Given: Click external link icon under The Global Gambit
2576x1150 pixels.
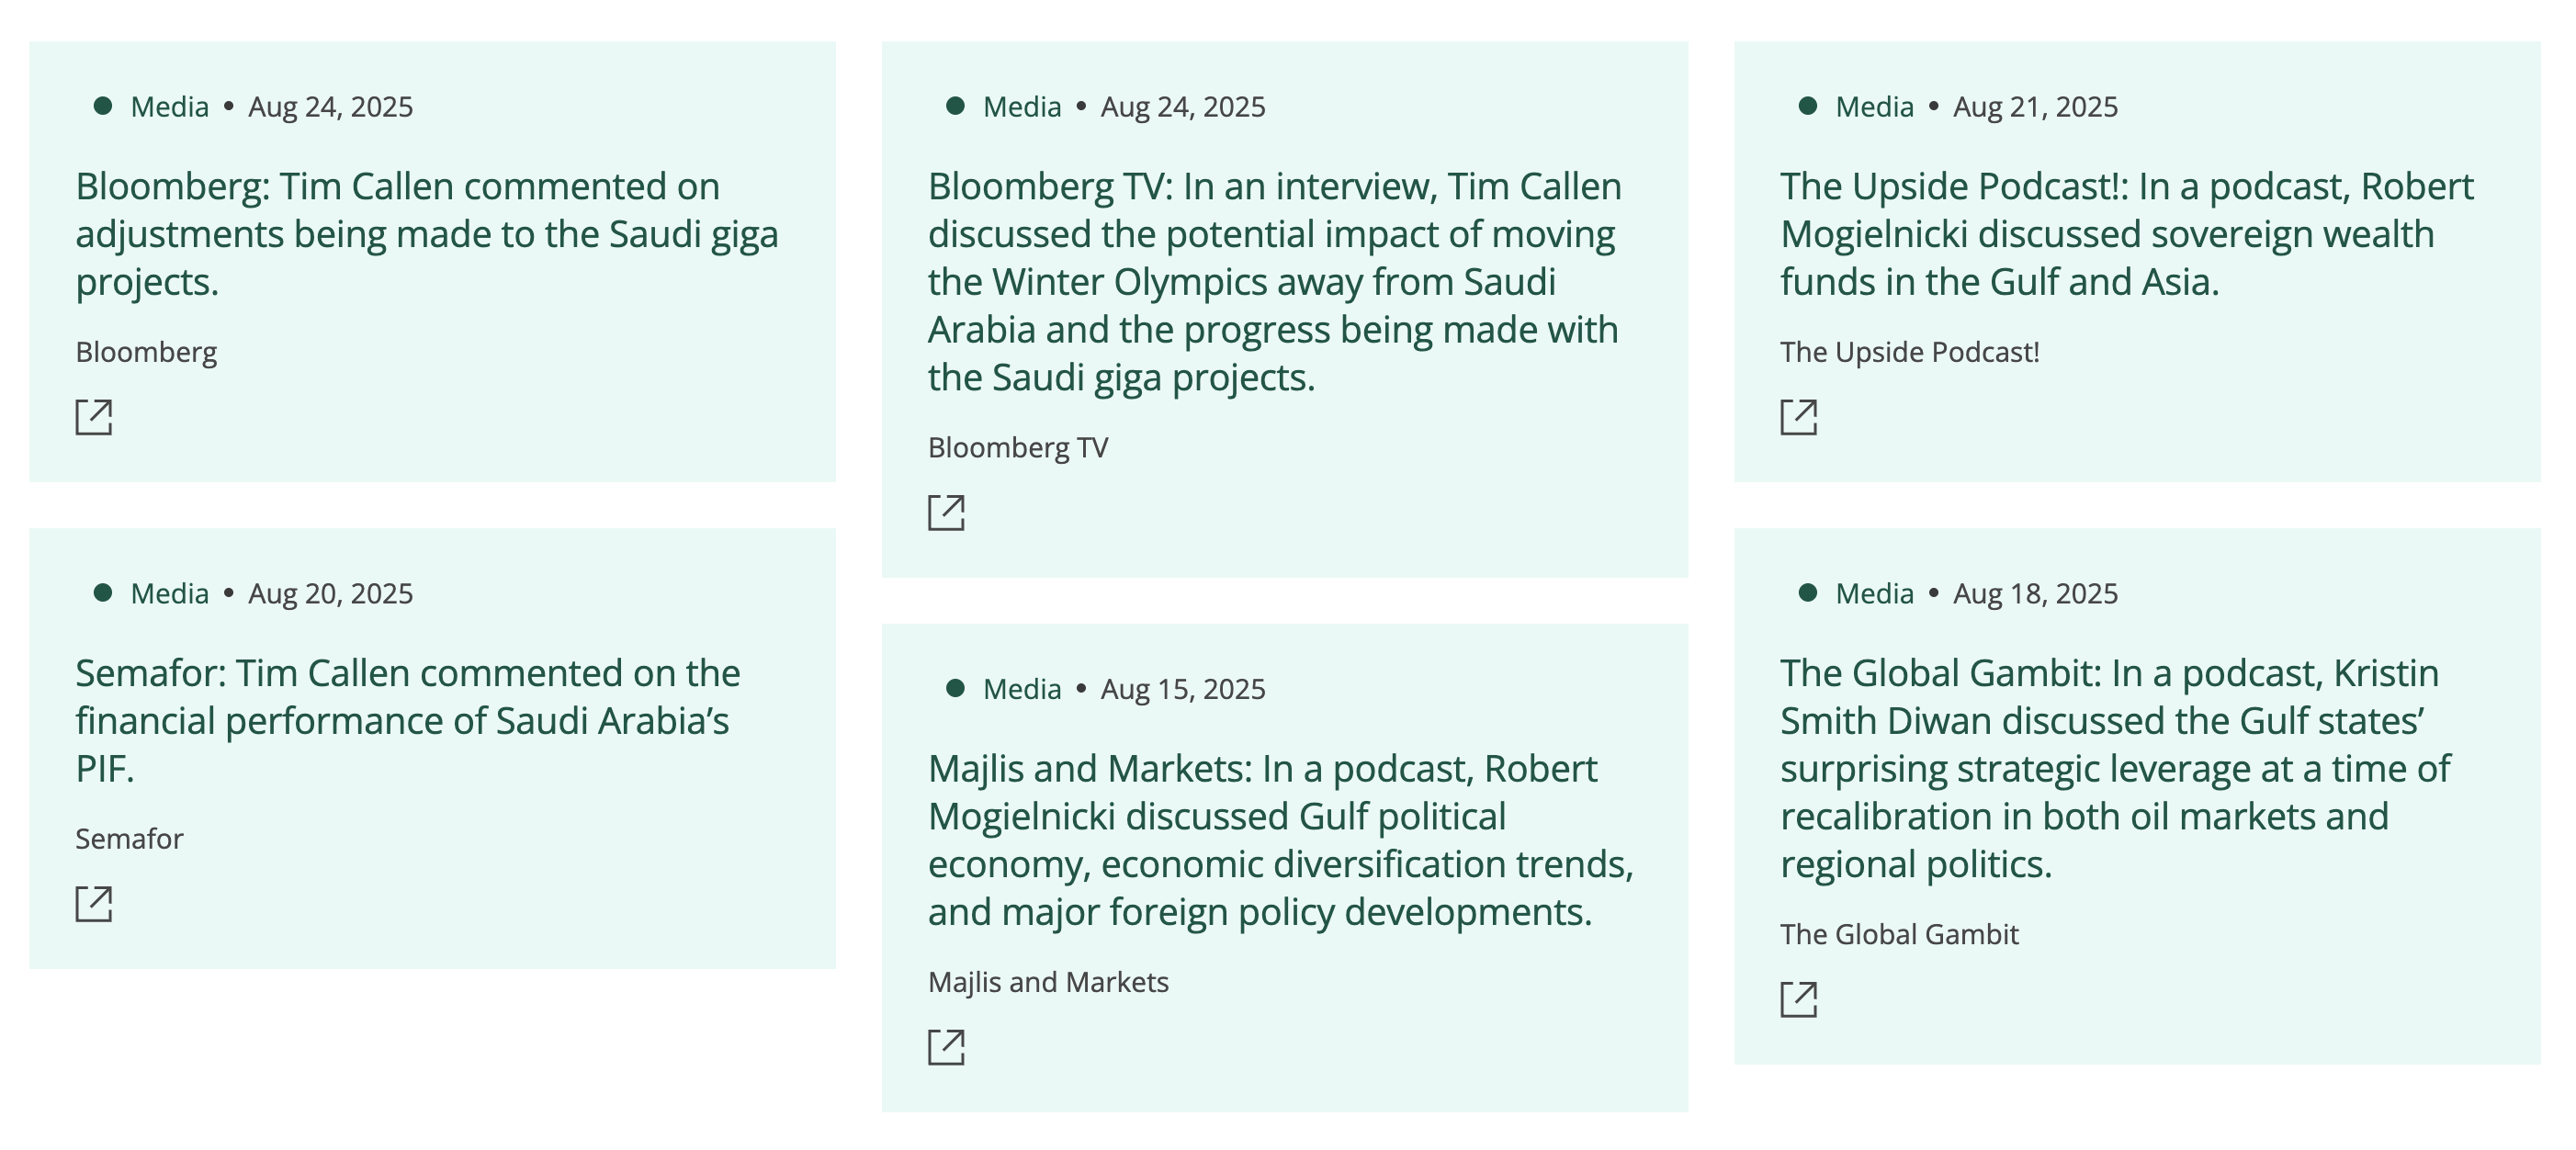Looking at the screenshot, I should (x=1798, y=999).
